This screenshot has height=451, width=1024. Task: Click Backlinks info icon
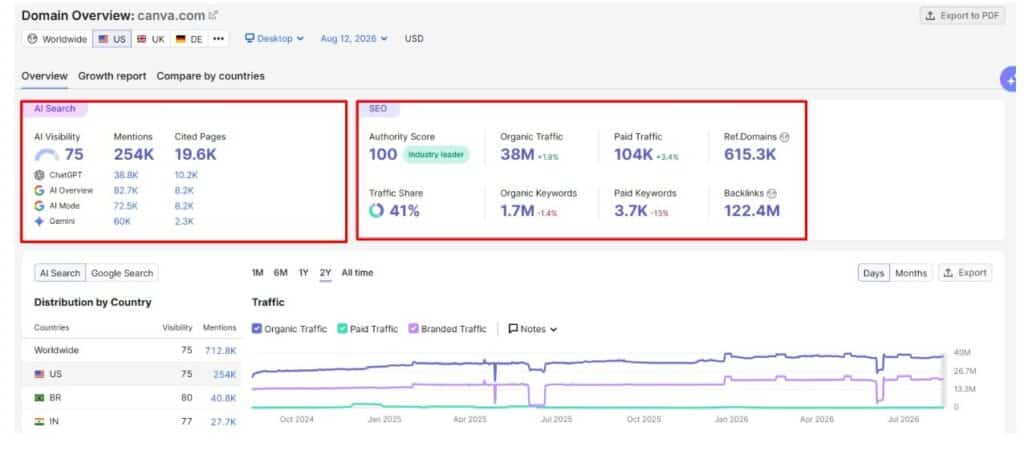pyautogui.click(x=771, y=193)
